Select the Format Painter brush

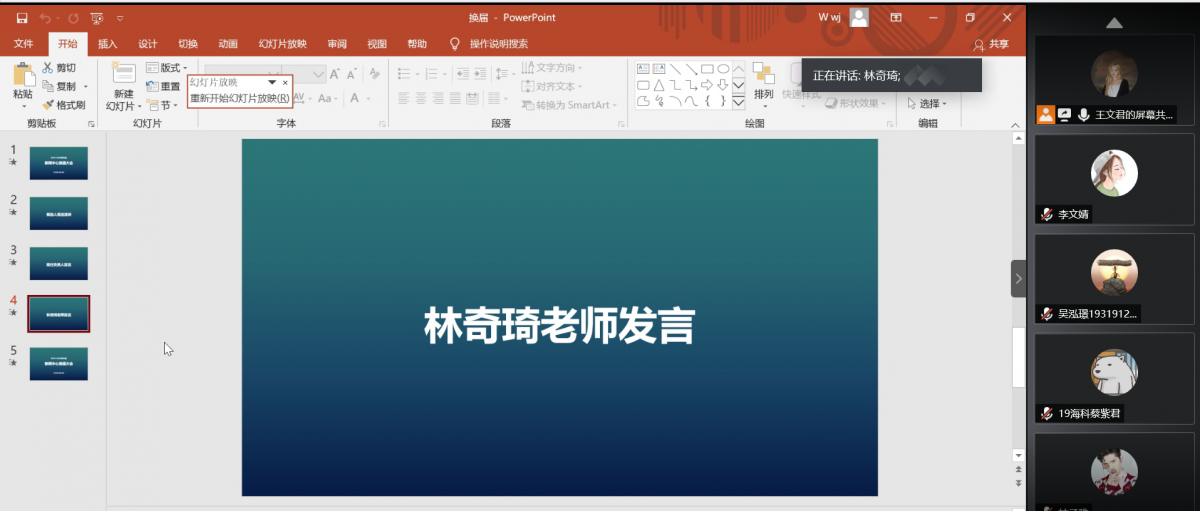49,105
